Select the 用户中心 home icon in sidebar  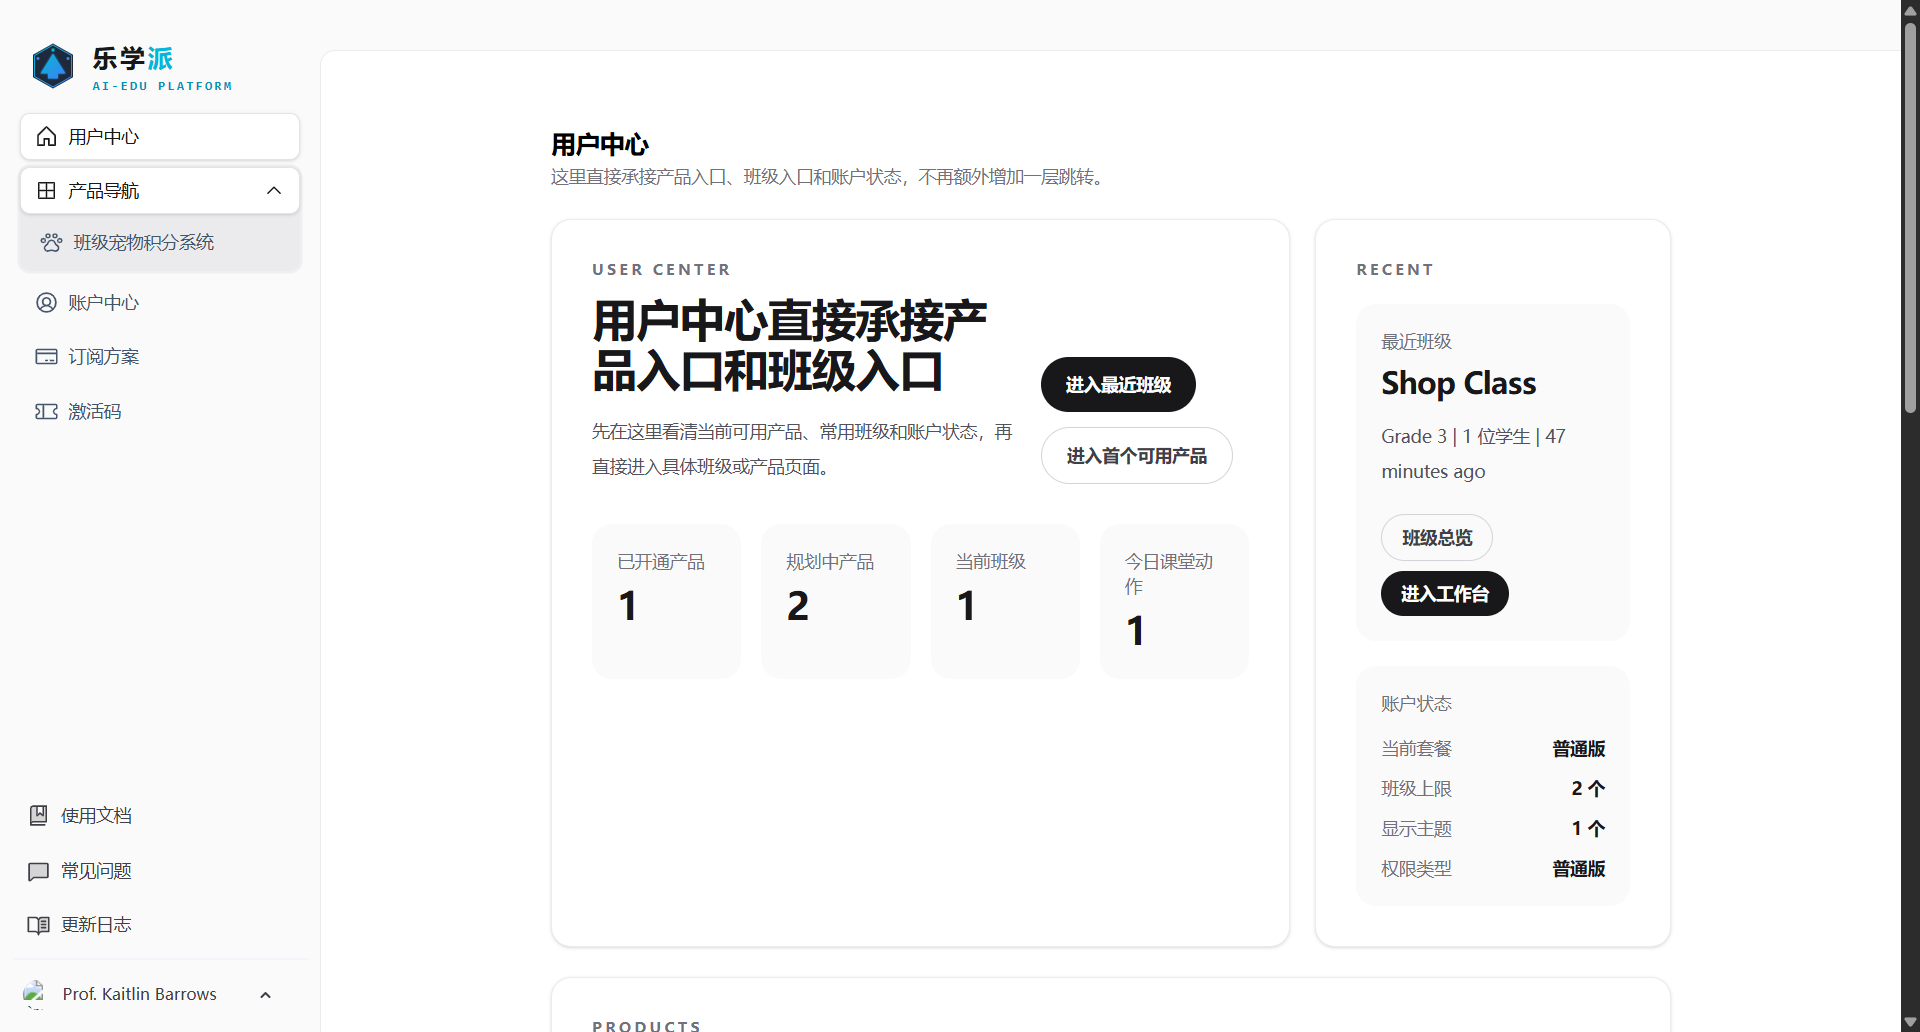click(46, 137)
